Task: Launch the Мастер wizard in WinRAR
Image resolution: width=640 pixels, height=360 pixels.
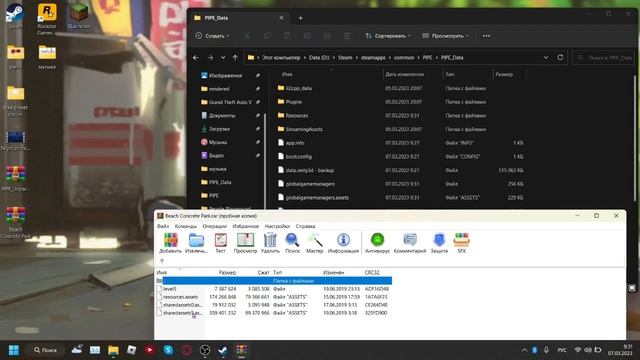Action: (315, 243)
